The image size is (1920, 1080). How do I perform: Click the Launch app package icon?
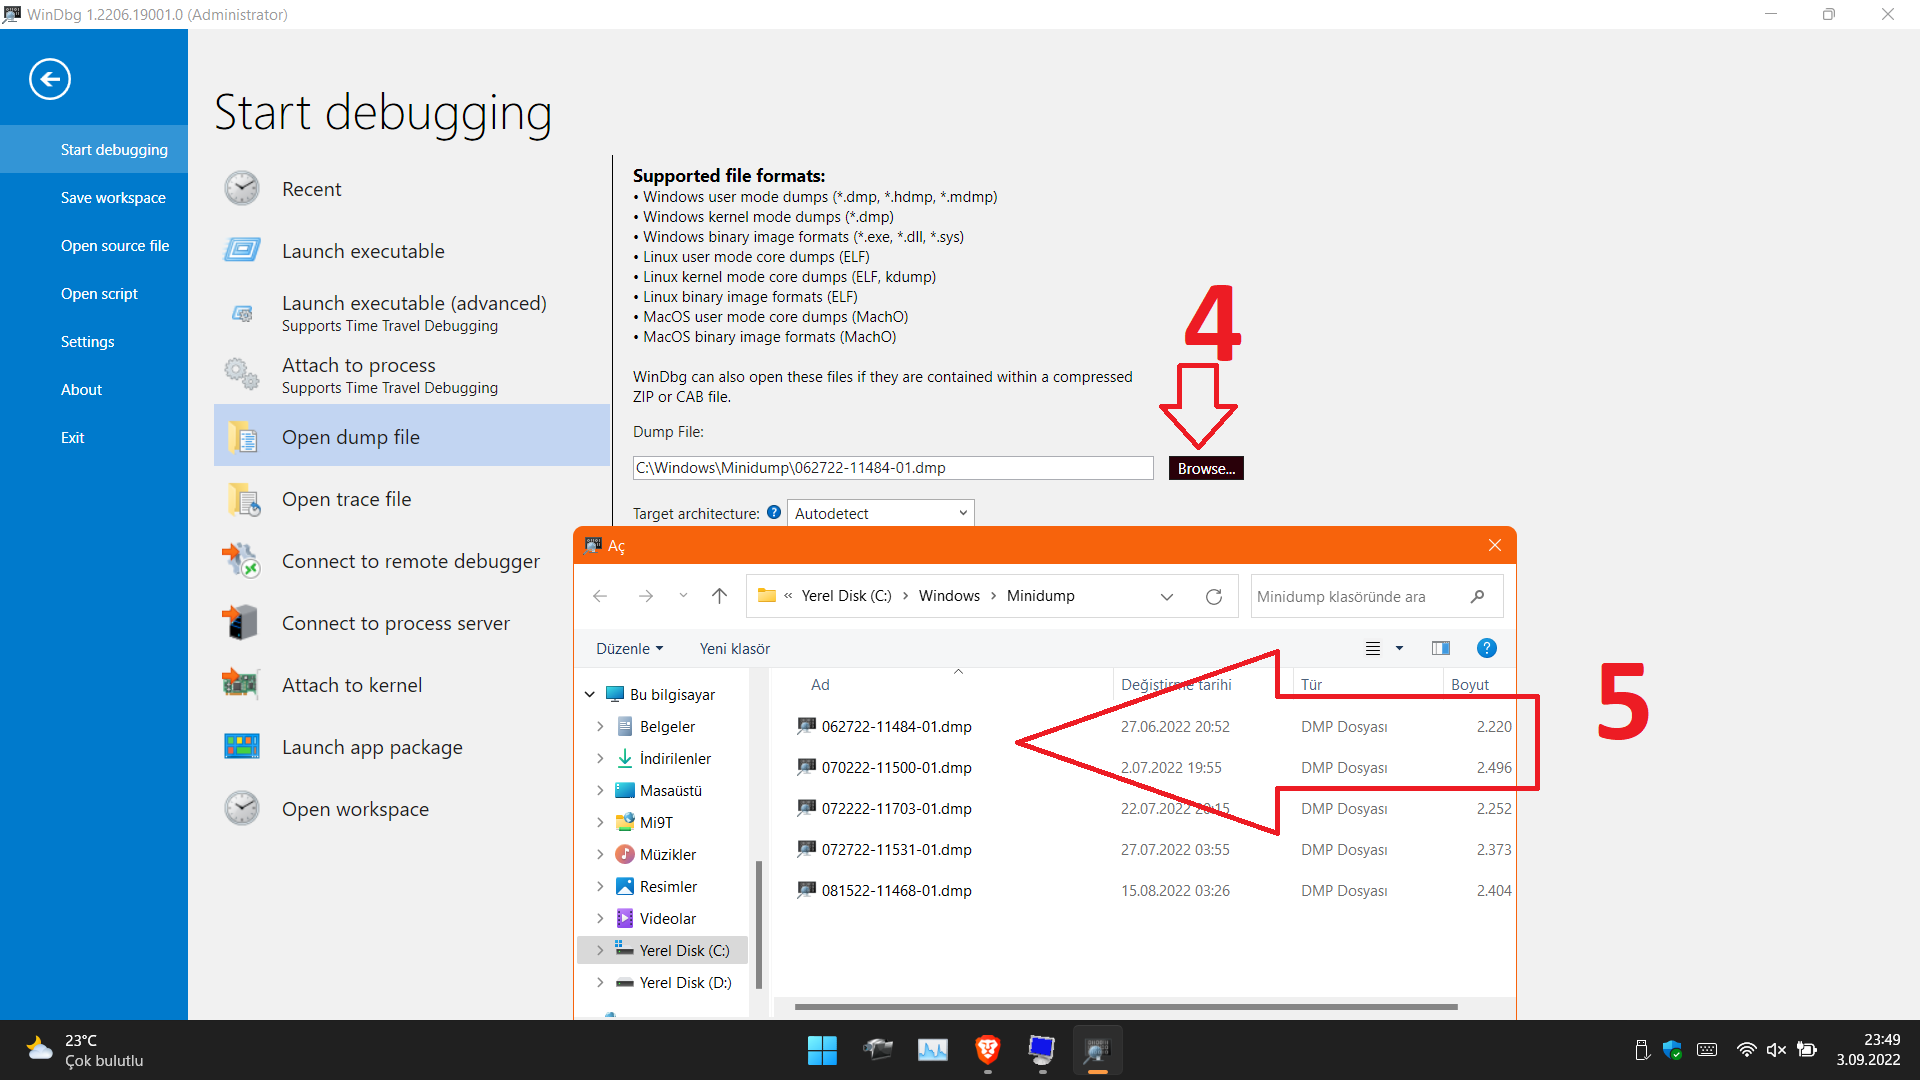click(x=241, y=746)
